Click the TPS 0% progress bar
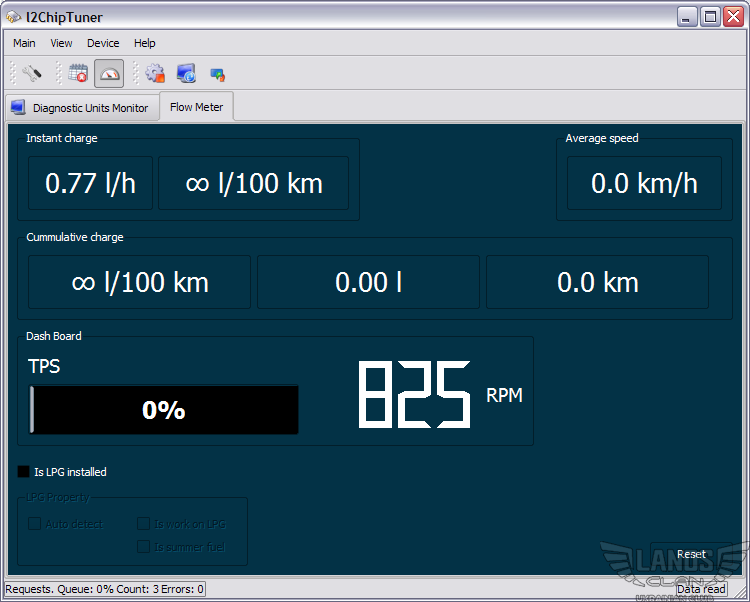Viewport: 750px width, 602px height. (164, 410)
